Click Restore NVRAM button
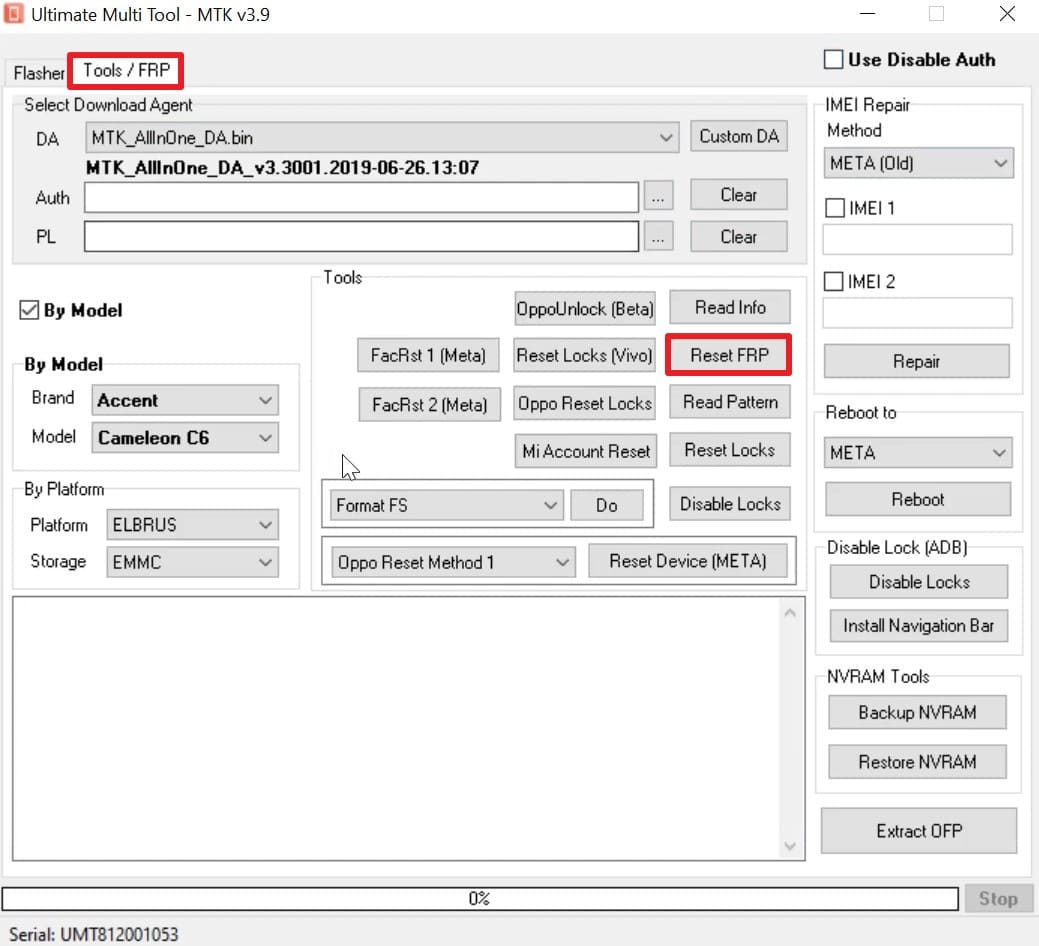 tap(917, 762)
